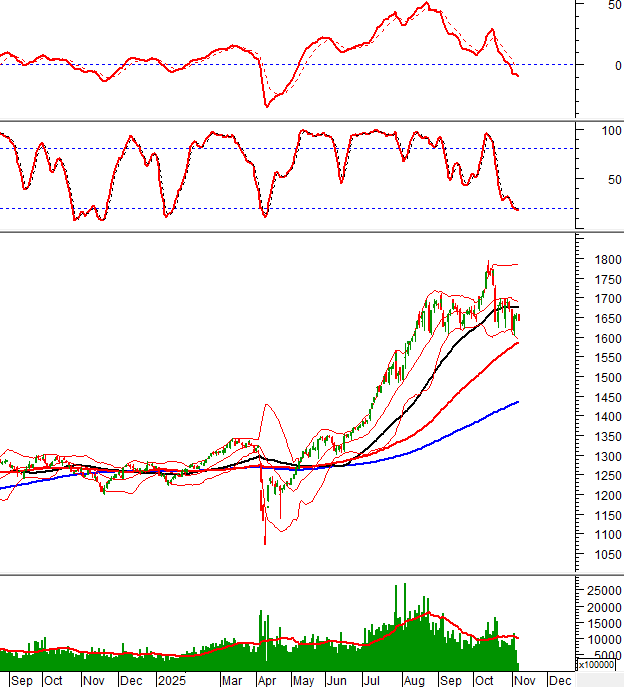Click the 0 level label on top indicator
Viewport: 624px width, 687px height.
pos(603,66)
